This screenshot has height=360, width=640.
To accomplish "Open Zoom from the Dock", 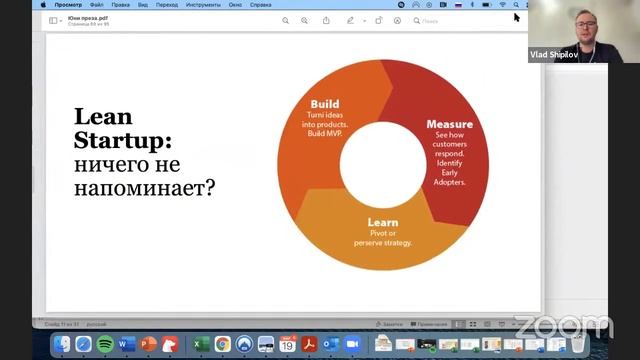I will pyautogui.click(x=352, y=344).
